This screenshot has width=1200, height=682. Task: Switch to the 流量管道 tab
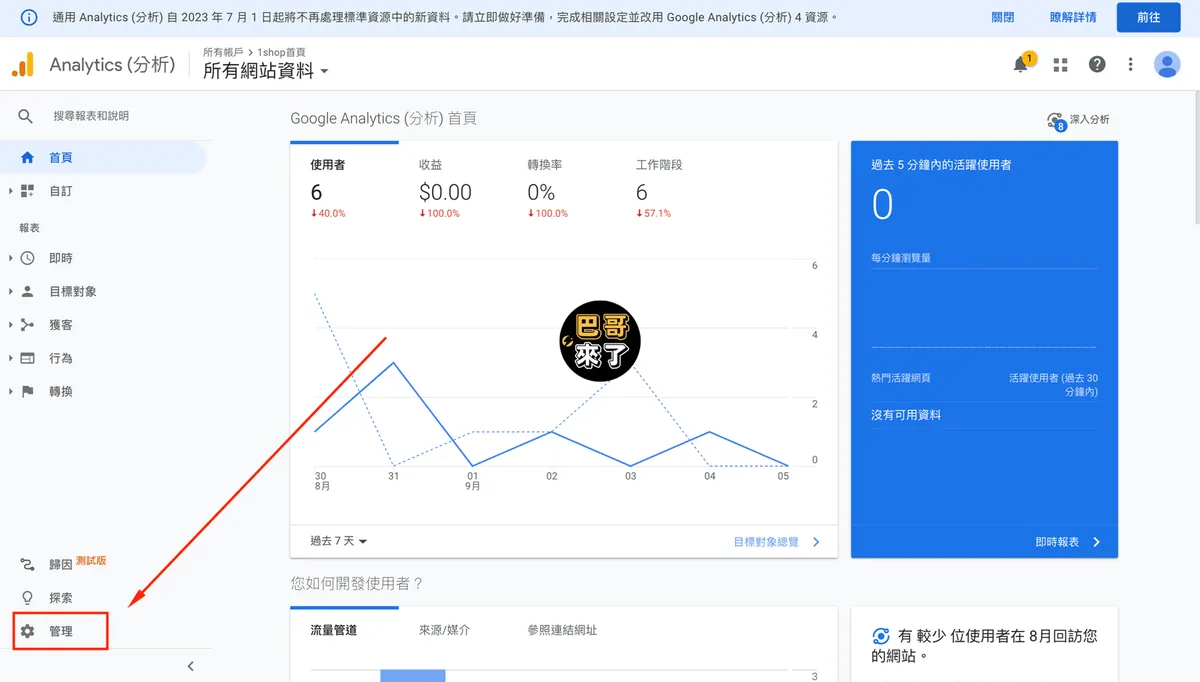click(345, 630)
